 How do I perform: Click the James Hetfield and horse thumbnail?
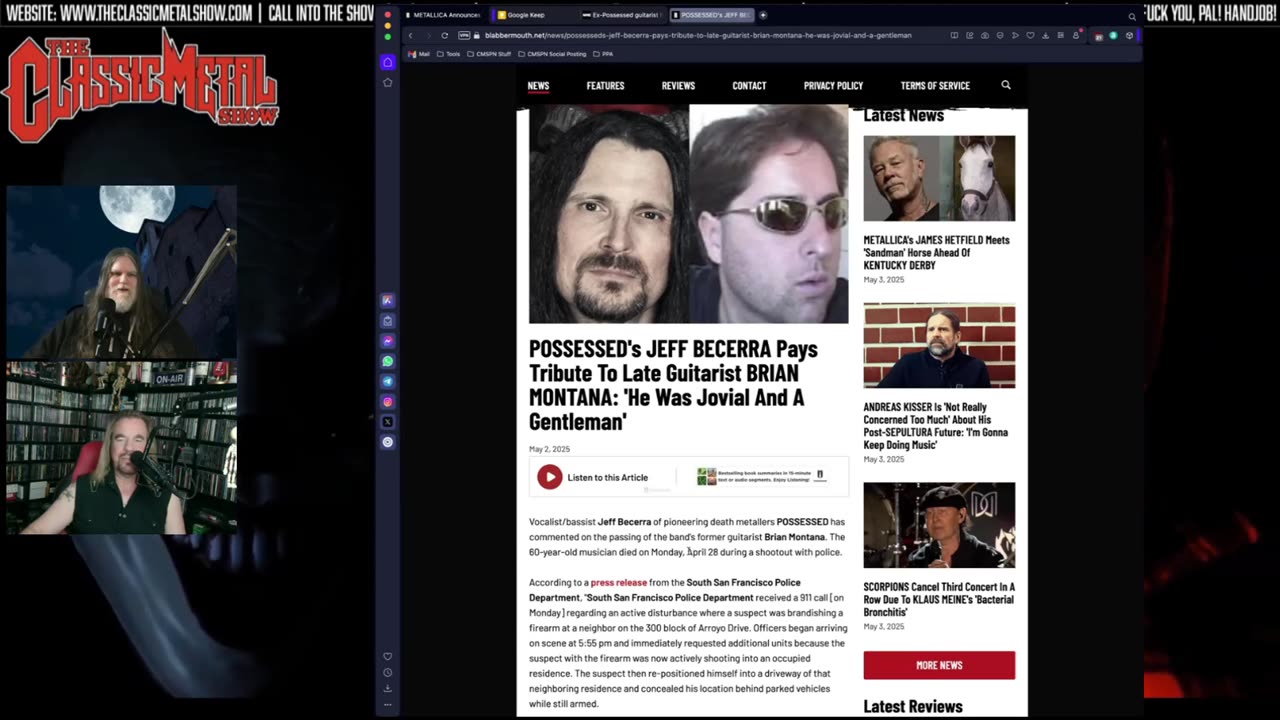[939, 178]
